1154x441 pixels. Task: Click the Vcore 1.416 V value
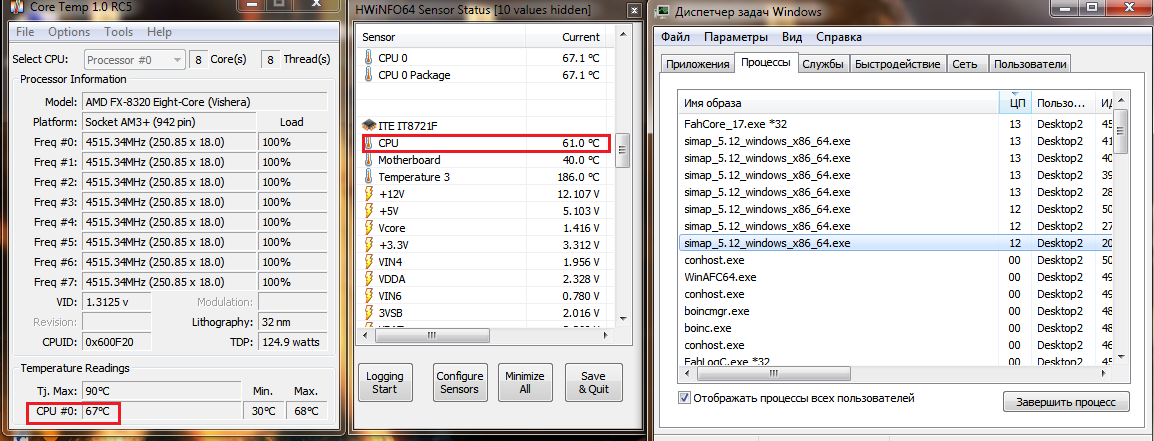click(x=581, y=228)
